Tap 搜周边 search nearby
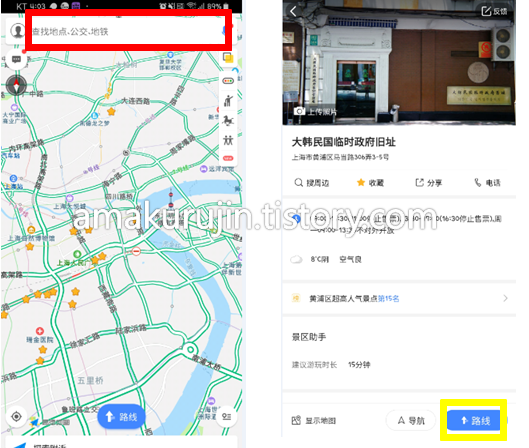The width and height of the screenshot is (529, 448). point(311,183)
